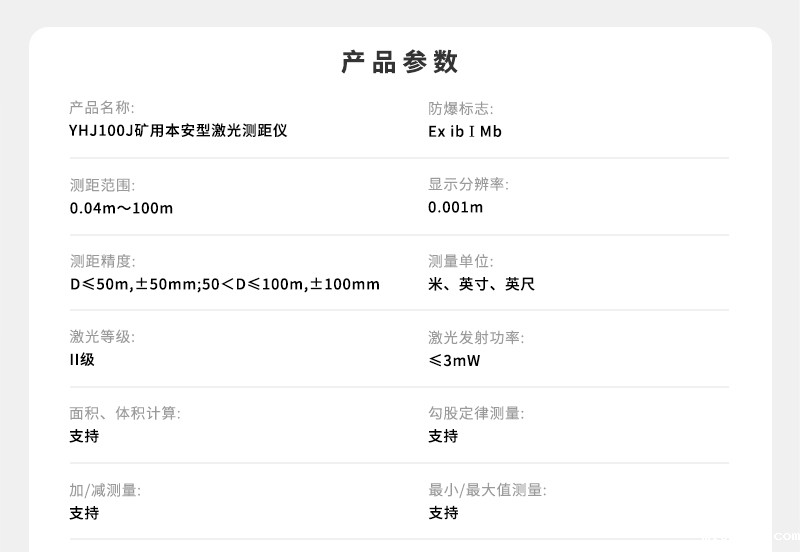Click the 产品名称 label
This screenshot has width=800, height=552.
101,108
